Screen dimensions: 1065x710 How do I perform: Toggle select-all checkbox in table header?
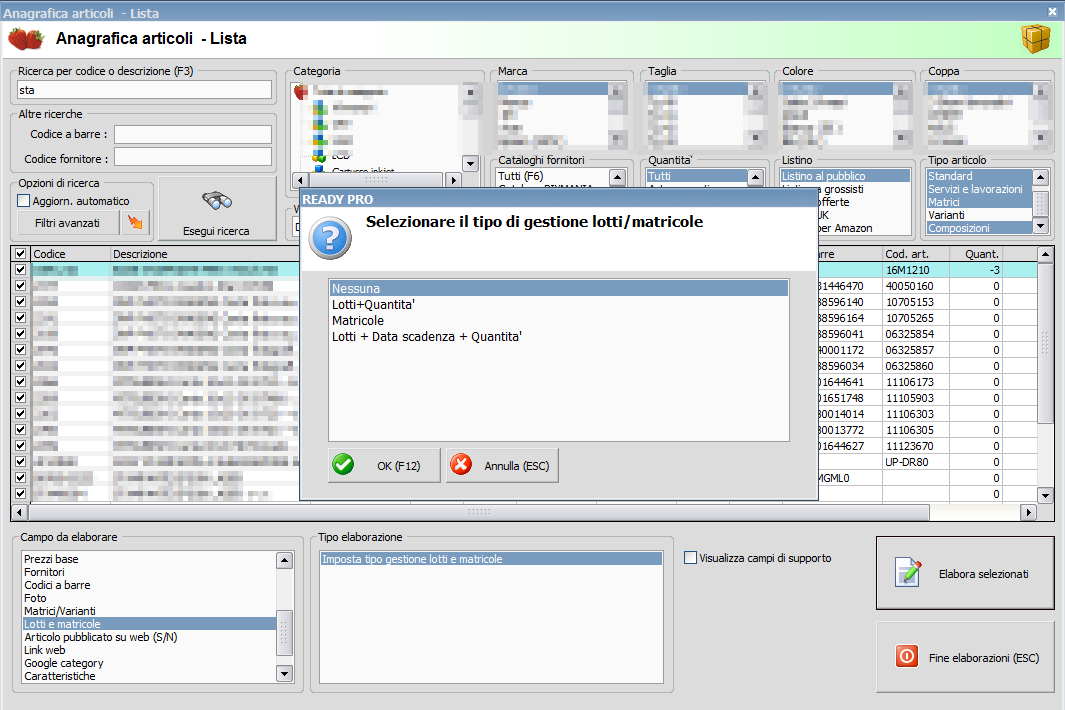click(20, 253)
